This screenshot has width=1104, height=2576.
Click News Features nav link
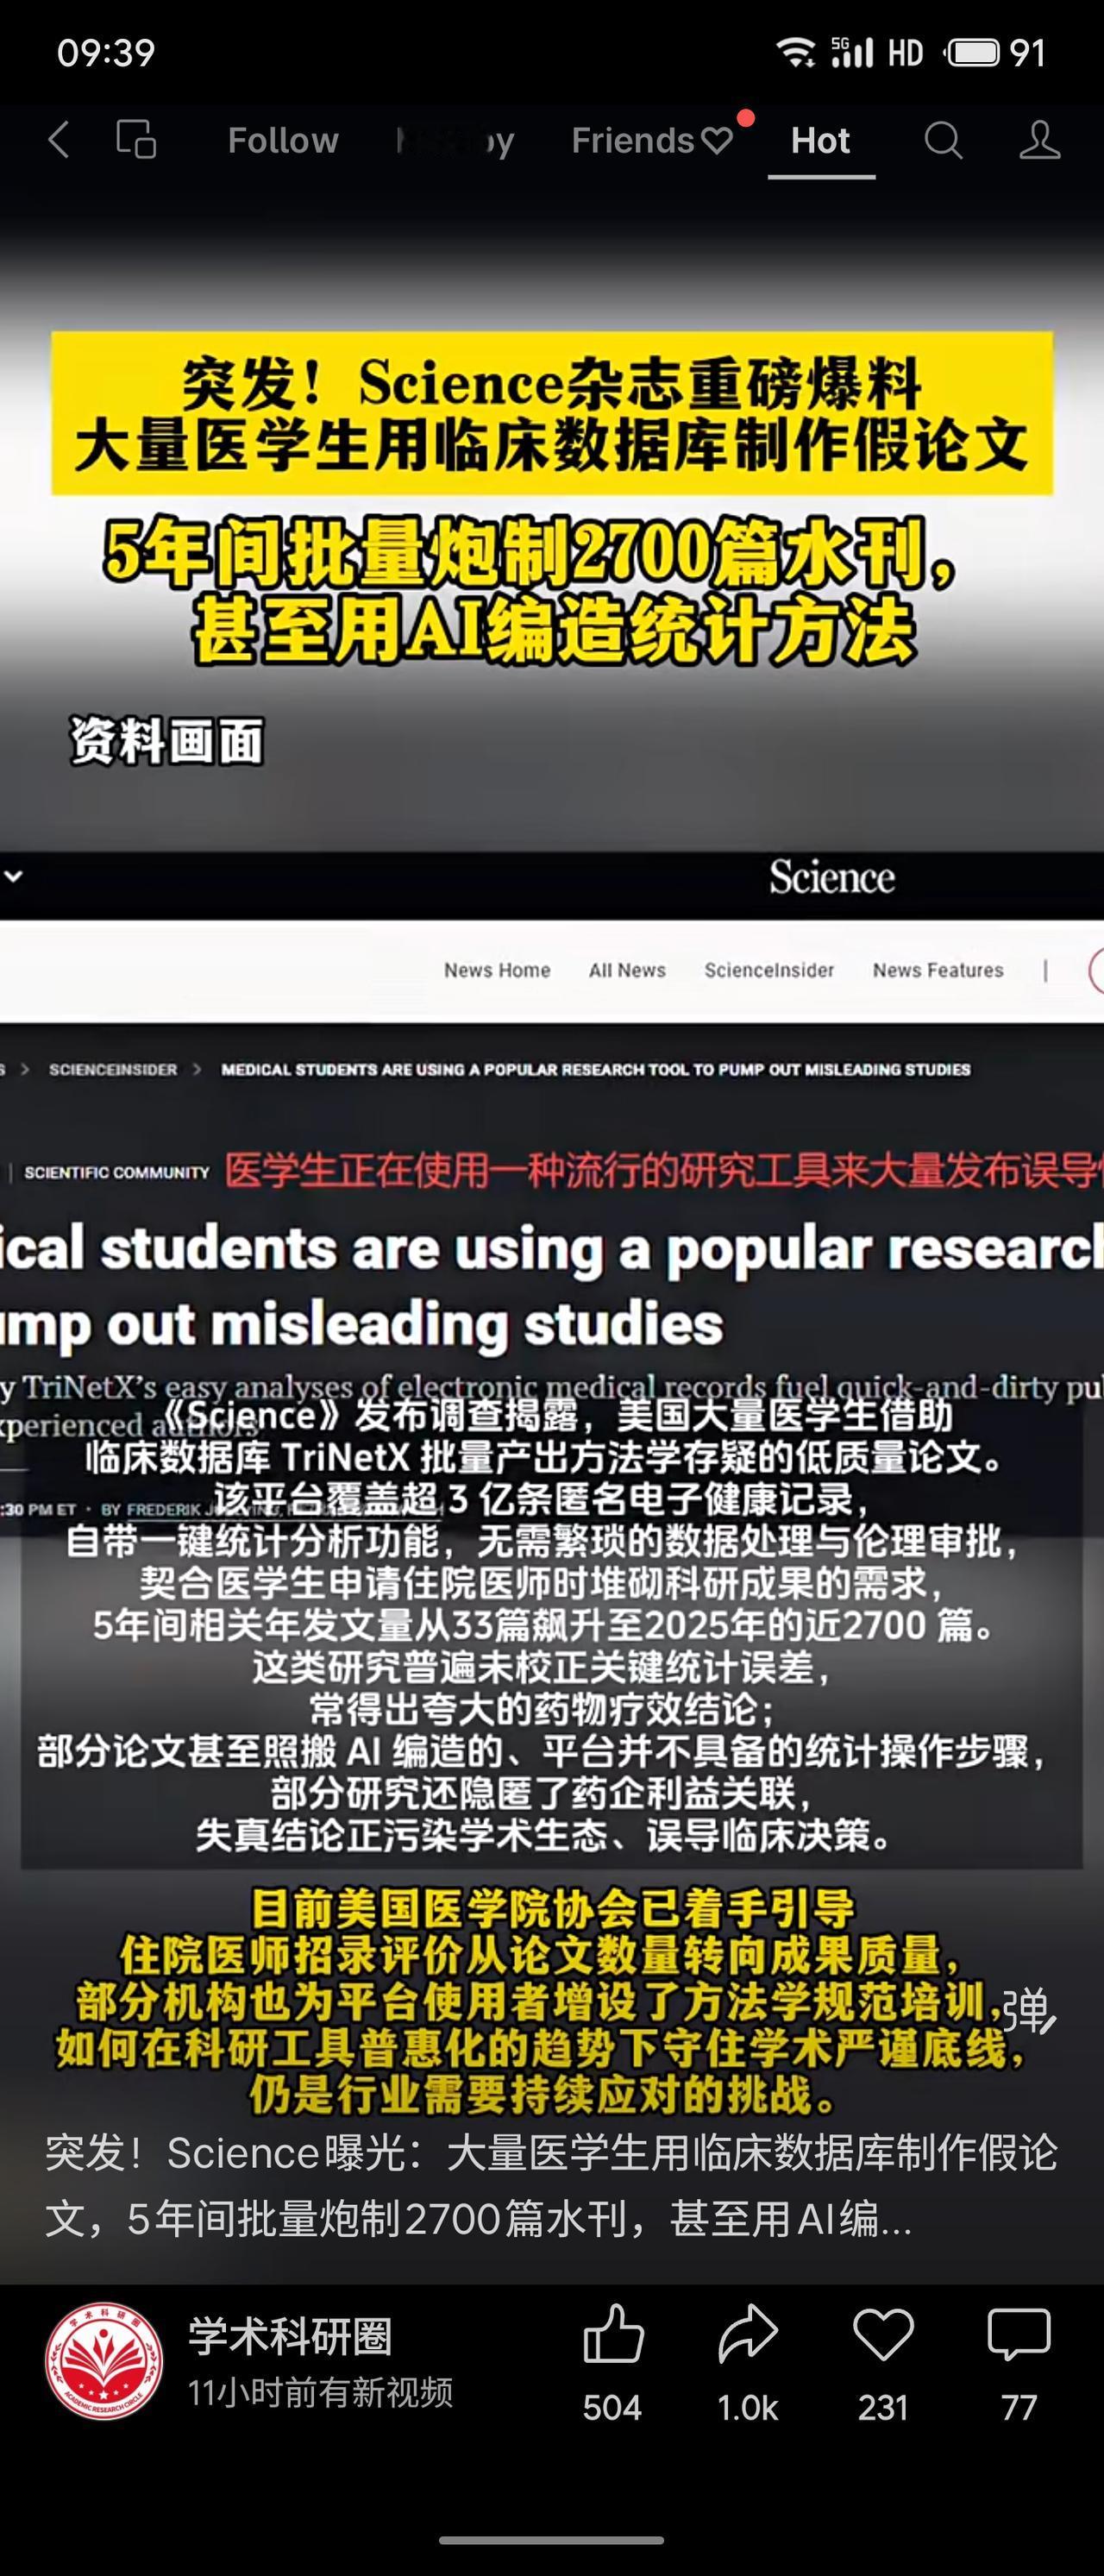point(938,970)
